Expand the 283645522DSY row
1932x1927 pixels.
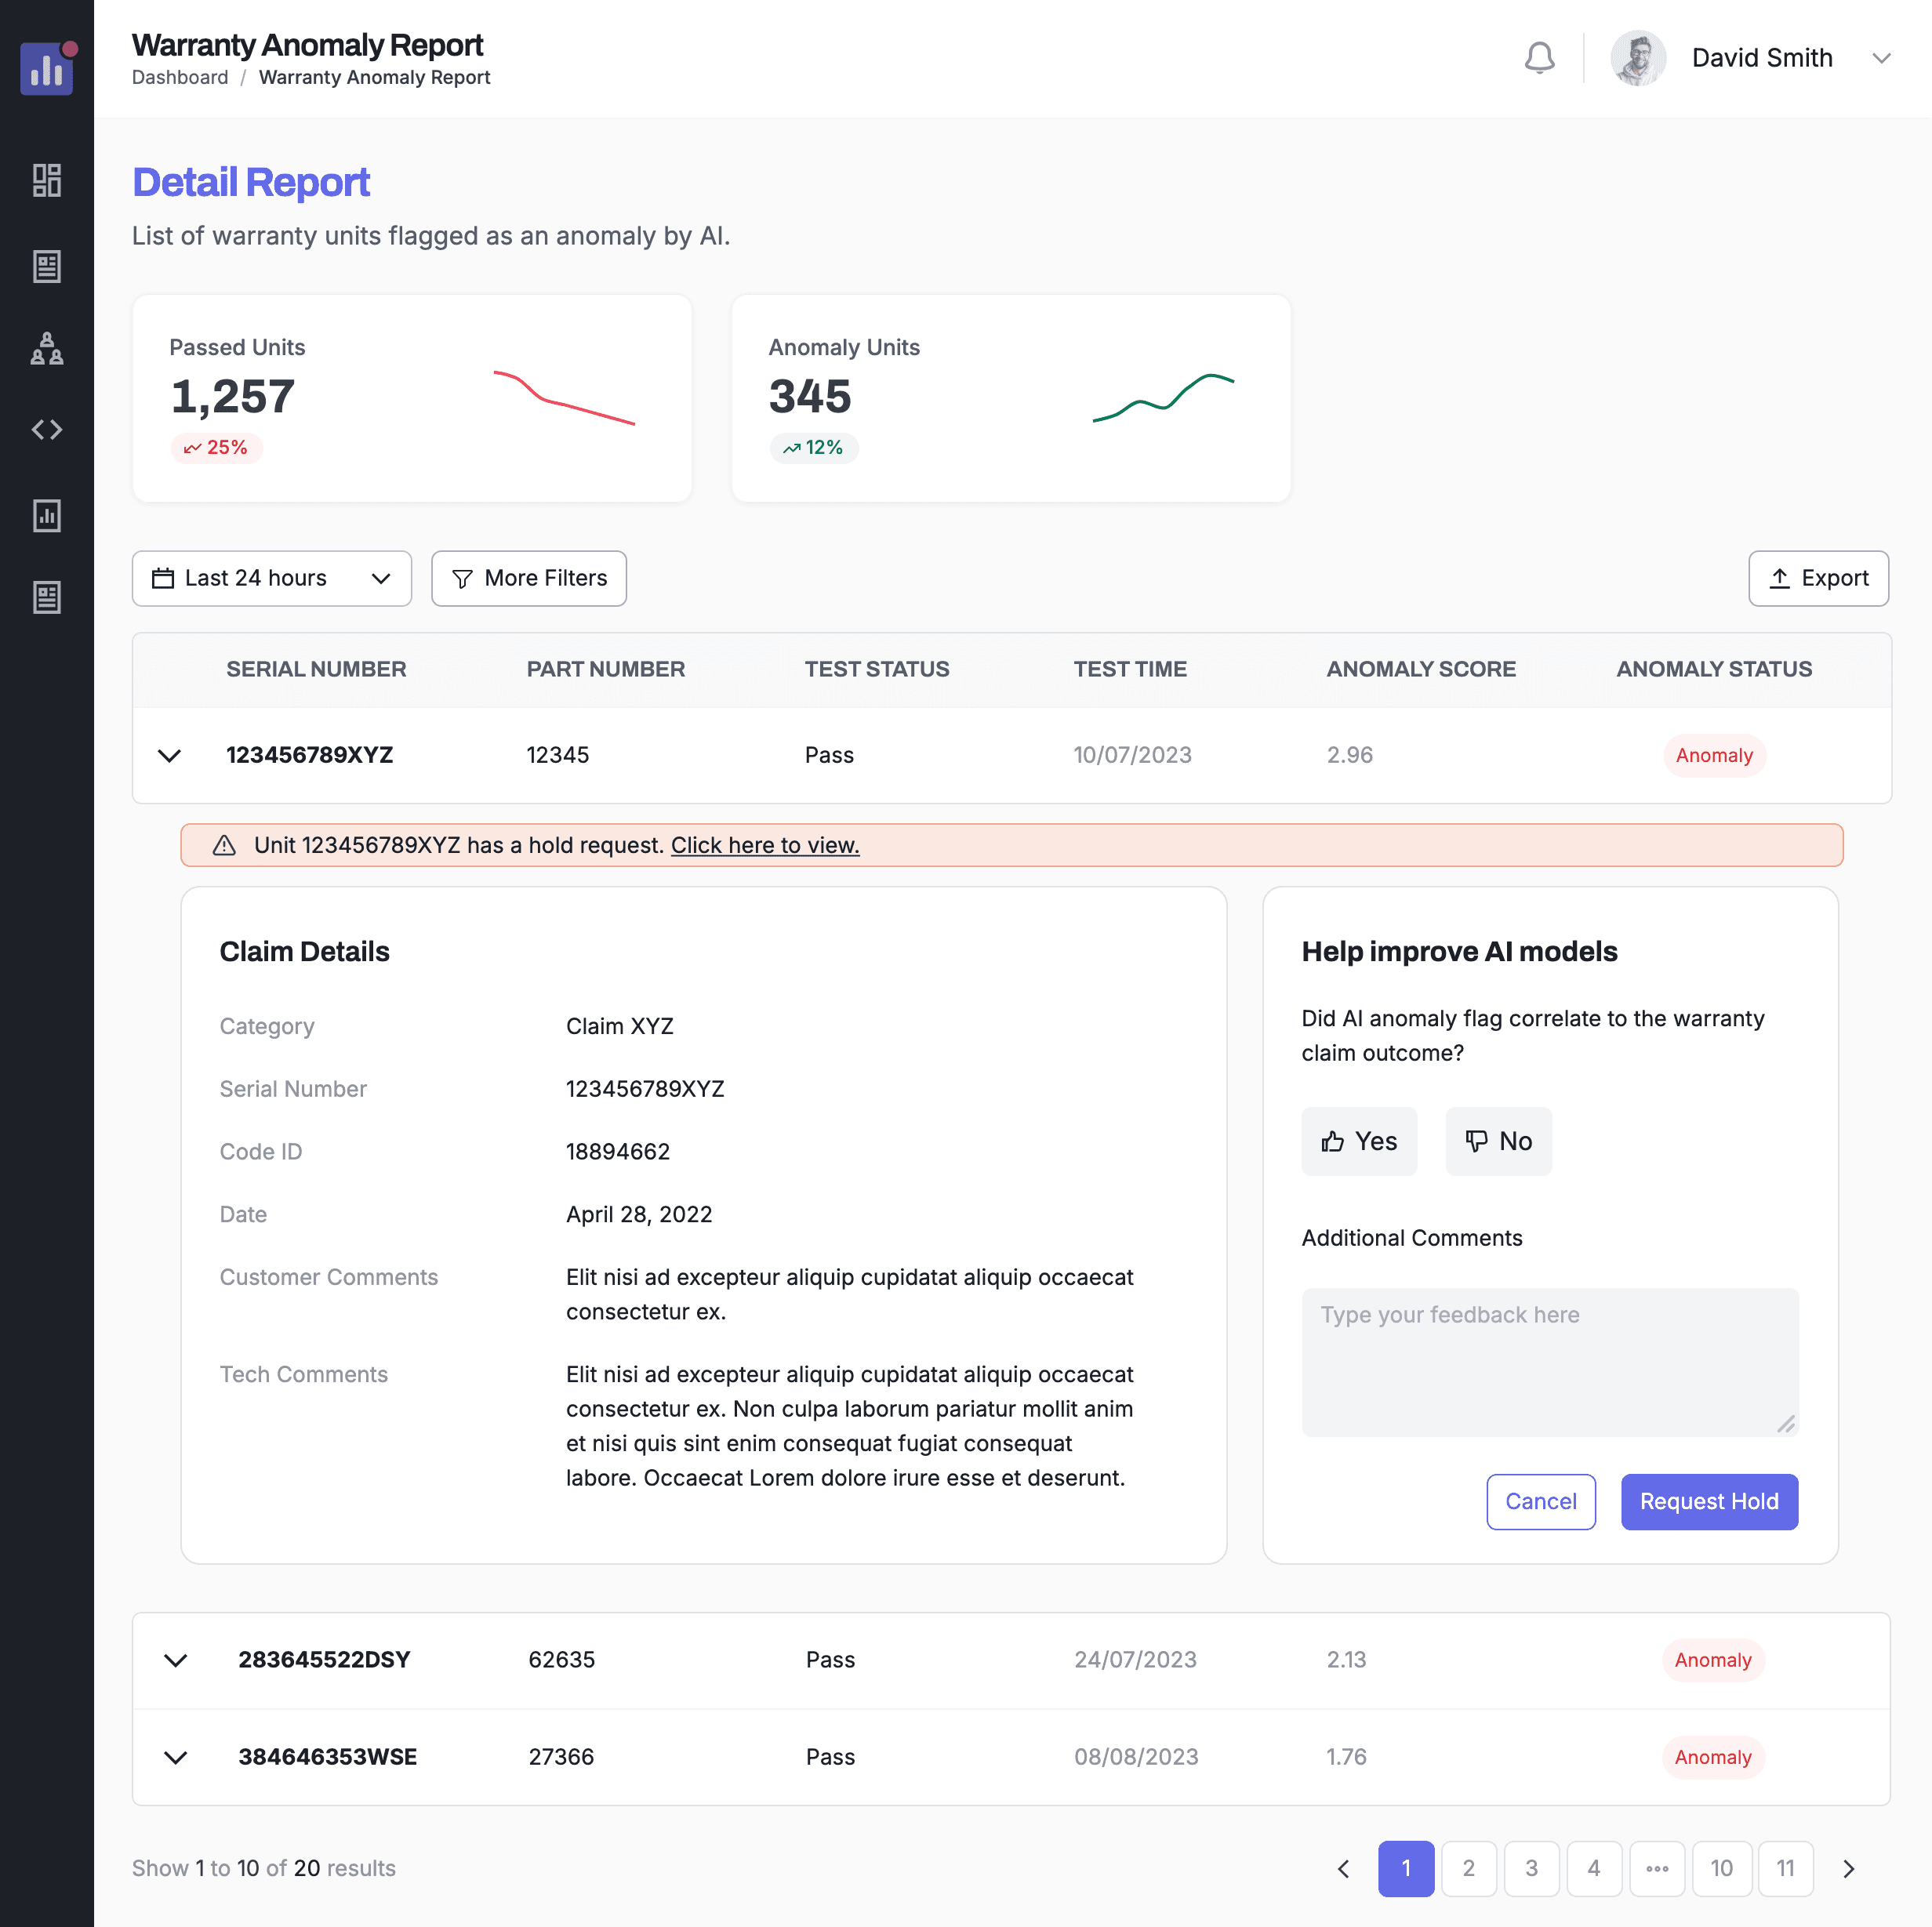176,1660
